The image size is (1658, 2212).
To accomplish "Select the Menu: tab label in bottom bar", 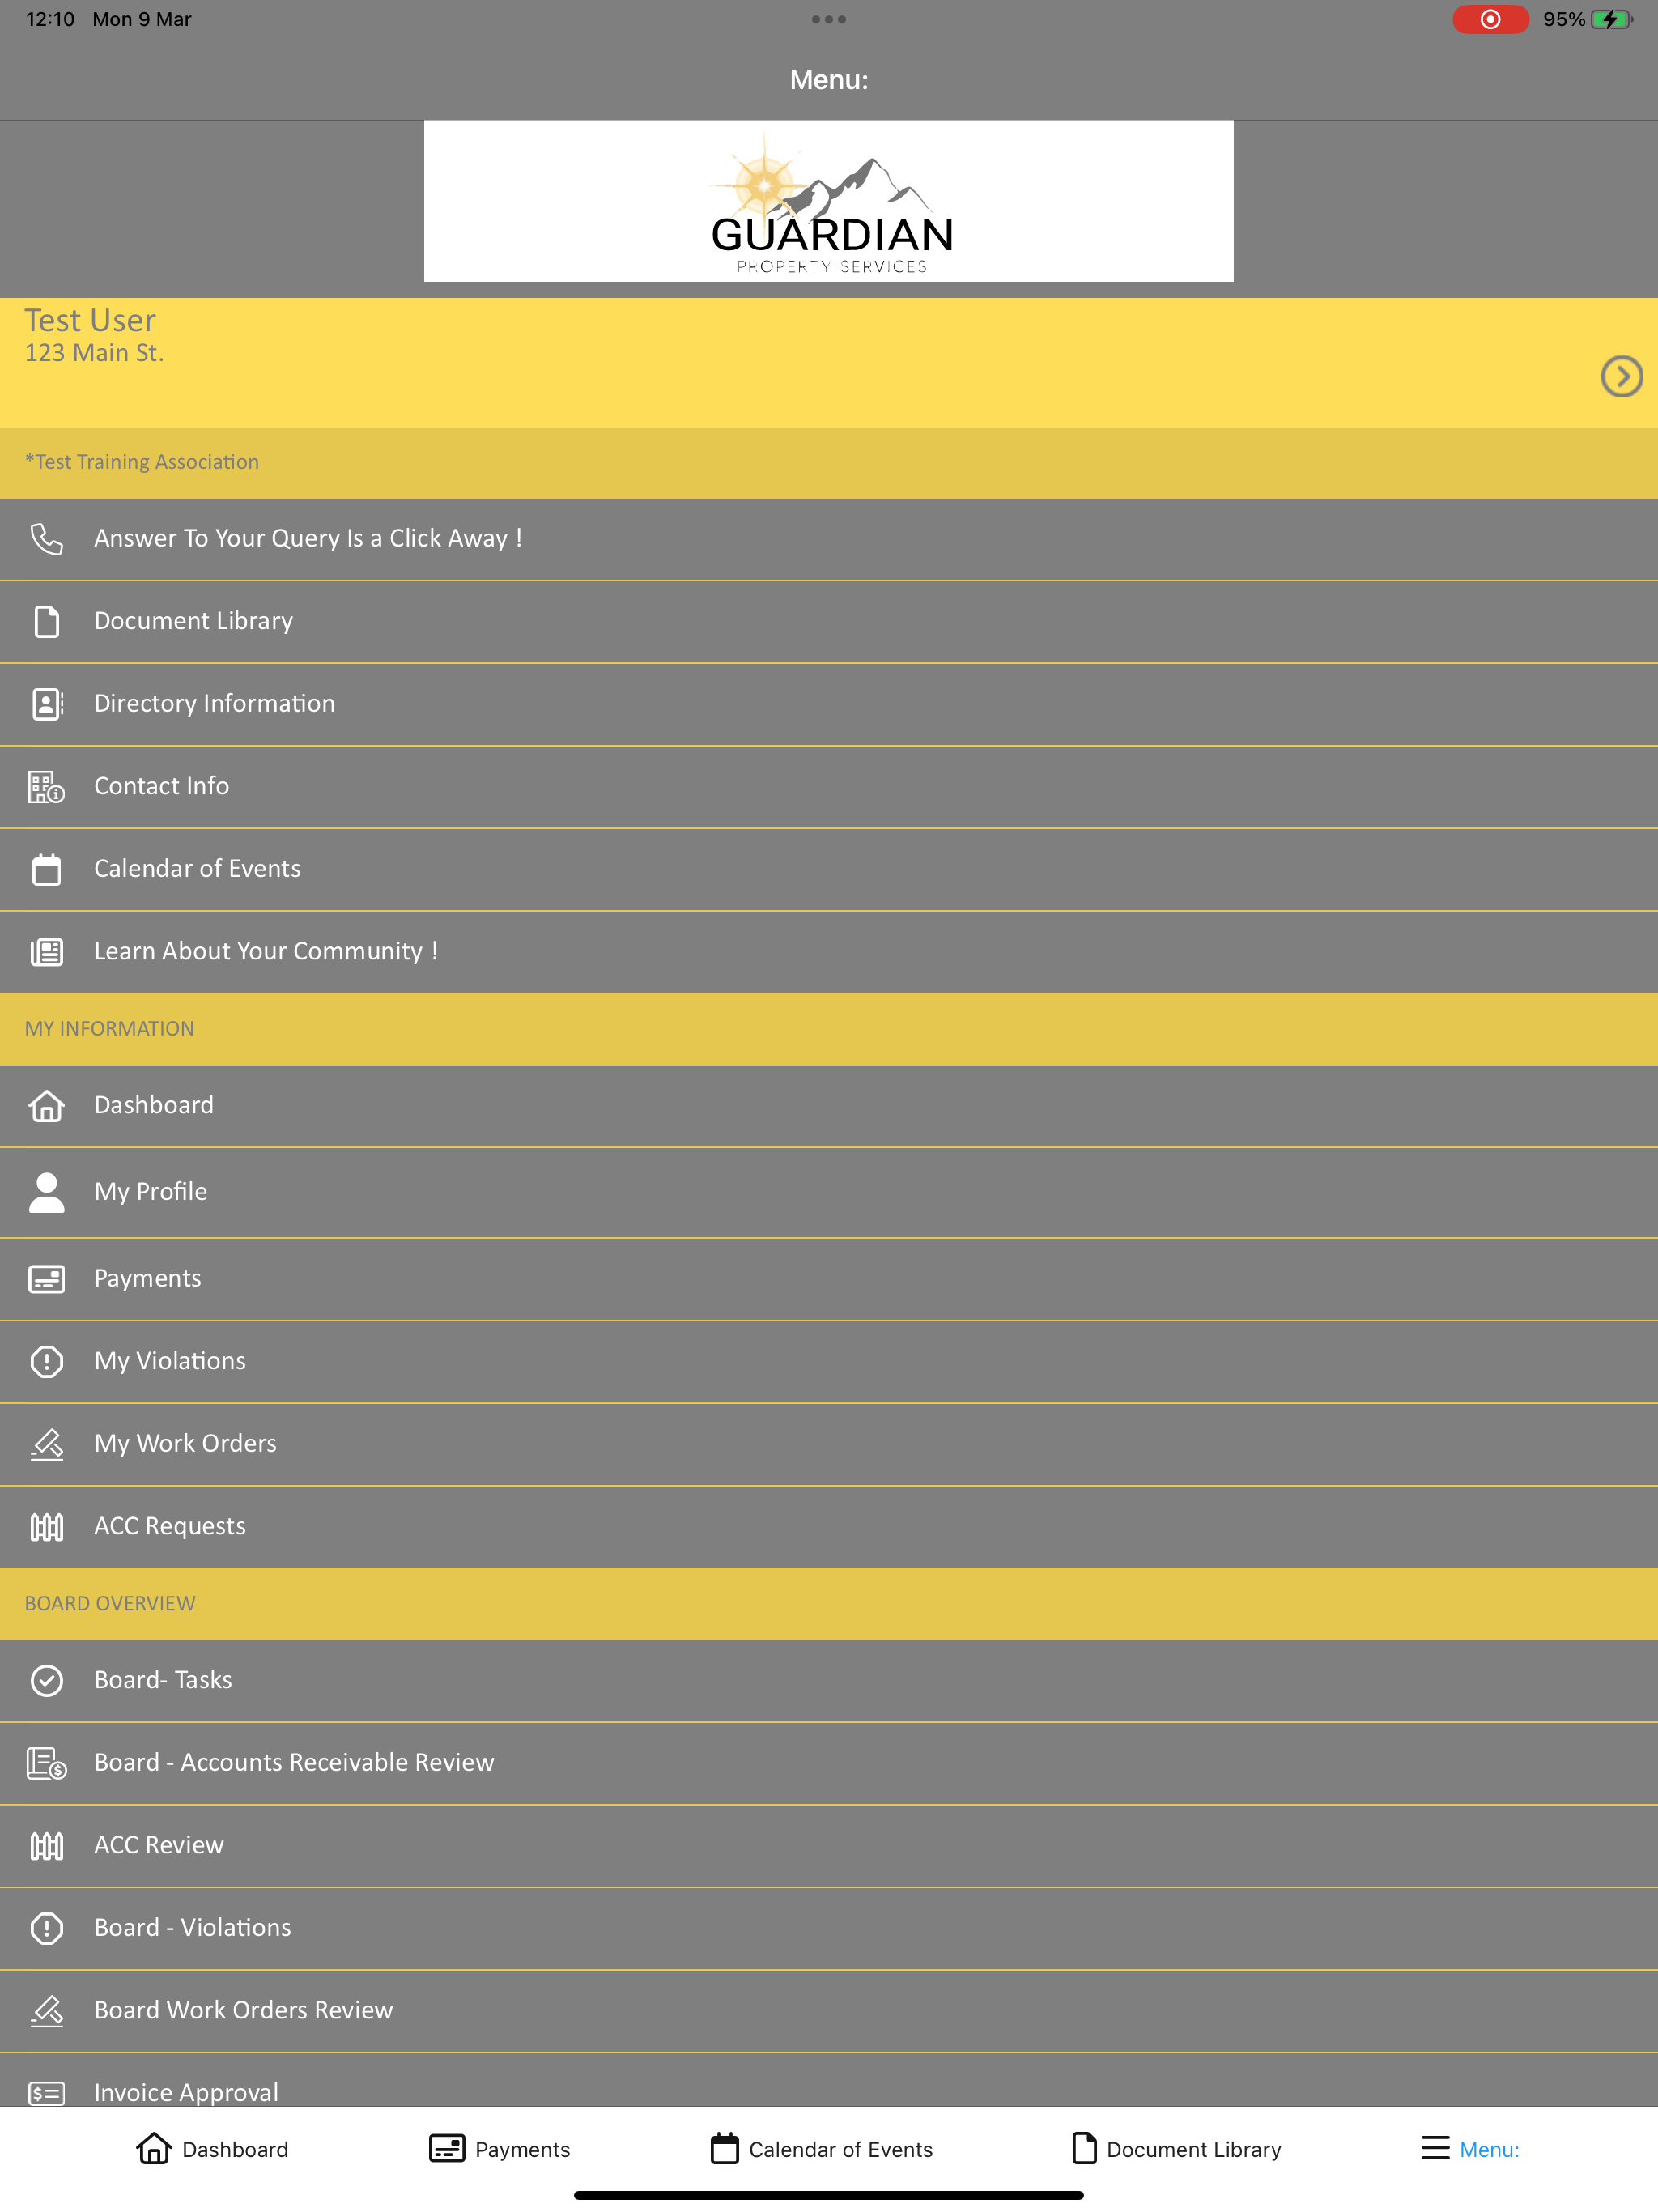I will click(1489, 2149).
